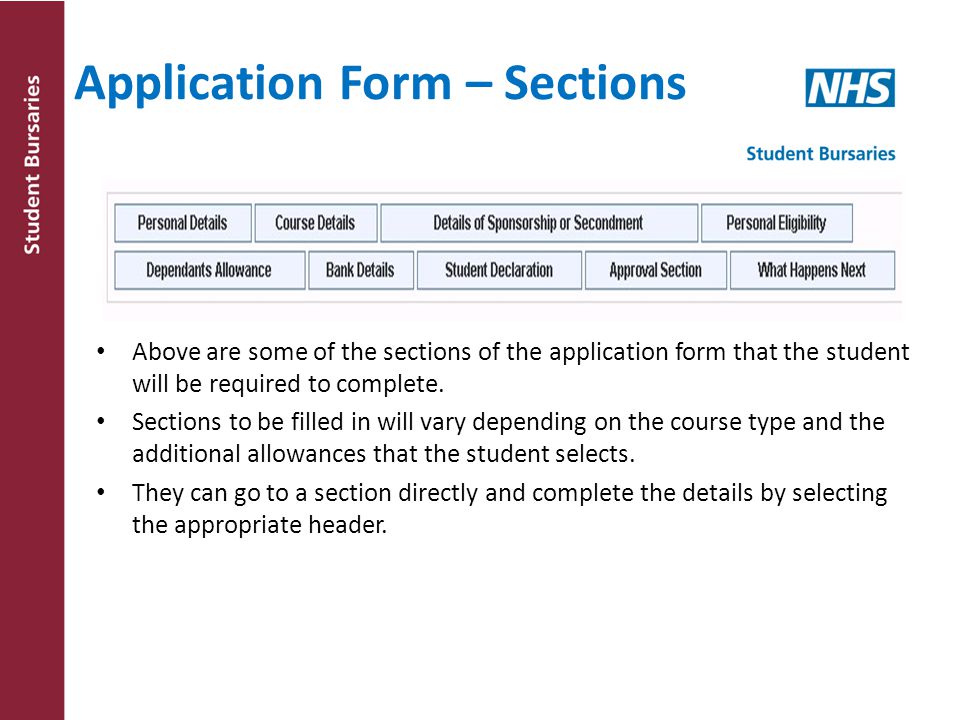Viewport: 960px width, 720px height.
Task: Click the vertical Student Bursaries sidebar label
Action: 32,165
